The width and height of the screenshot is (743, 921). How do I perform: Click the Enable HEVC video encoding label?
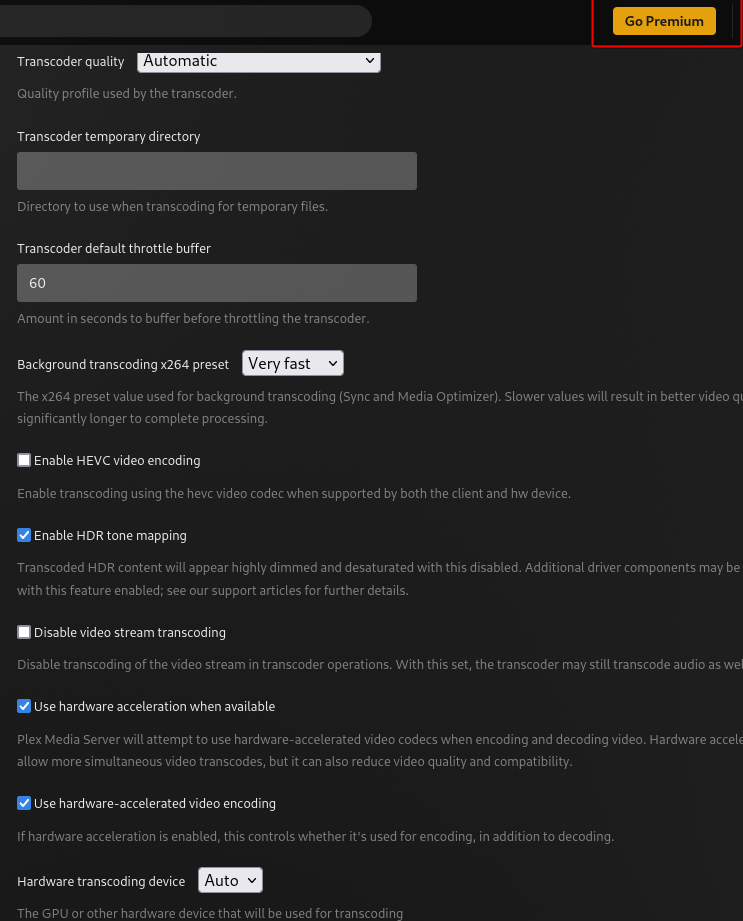[x=117, y=459]
